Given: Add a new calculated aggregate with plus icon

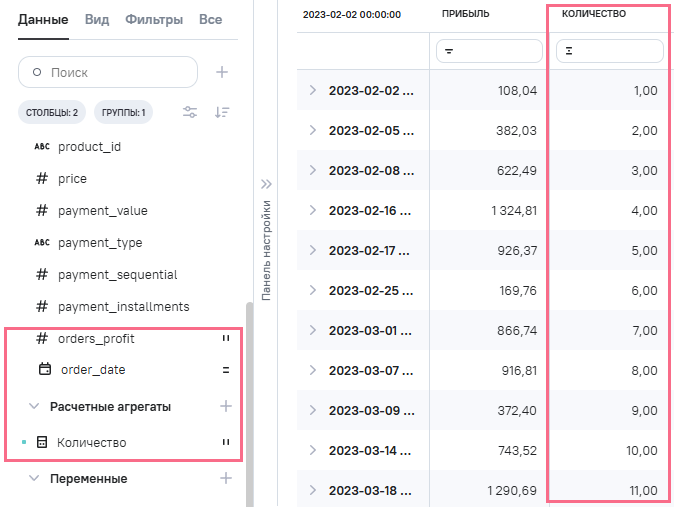Looking at the screenshot, I should coord(226,406).
